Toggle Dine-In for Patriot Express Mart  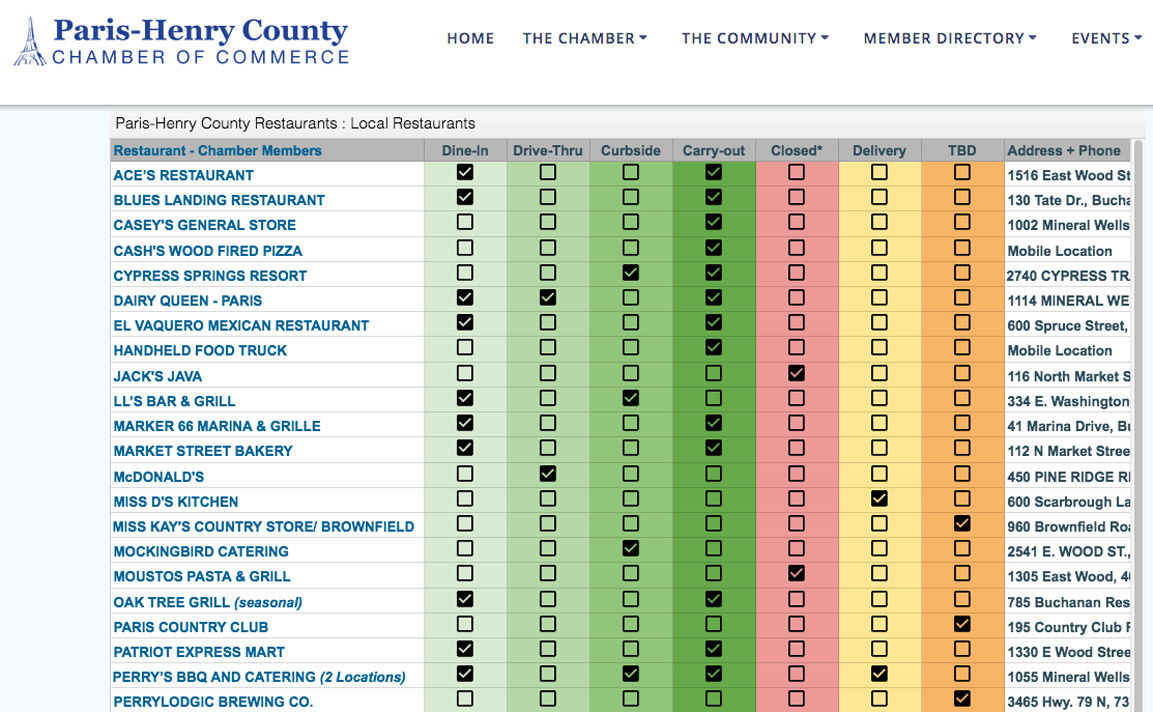(465, 649)
